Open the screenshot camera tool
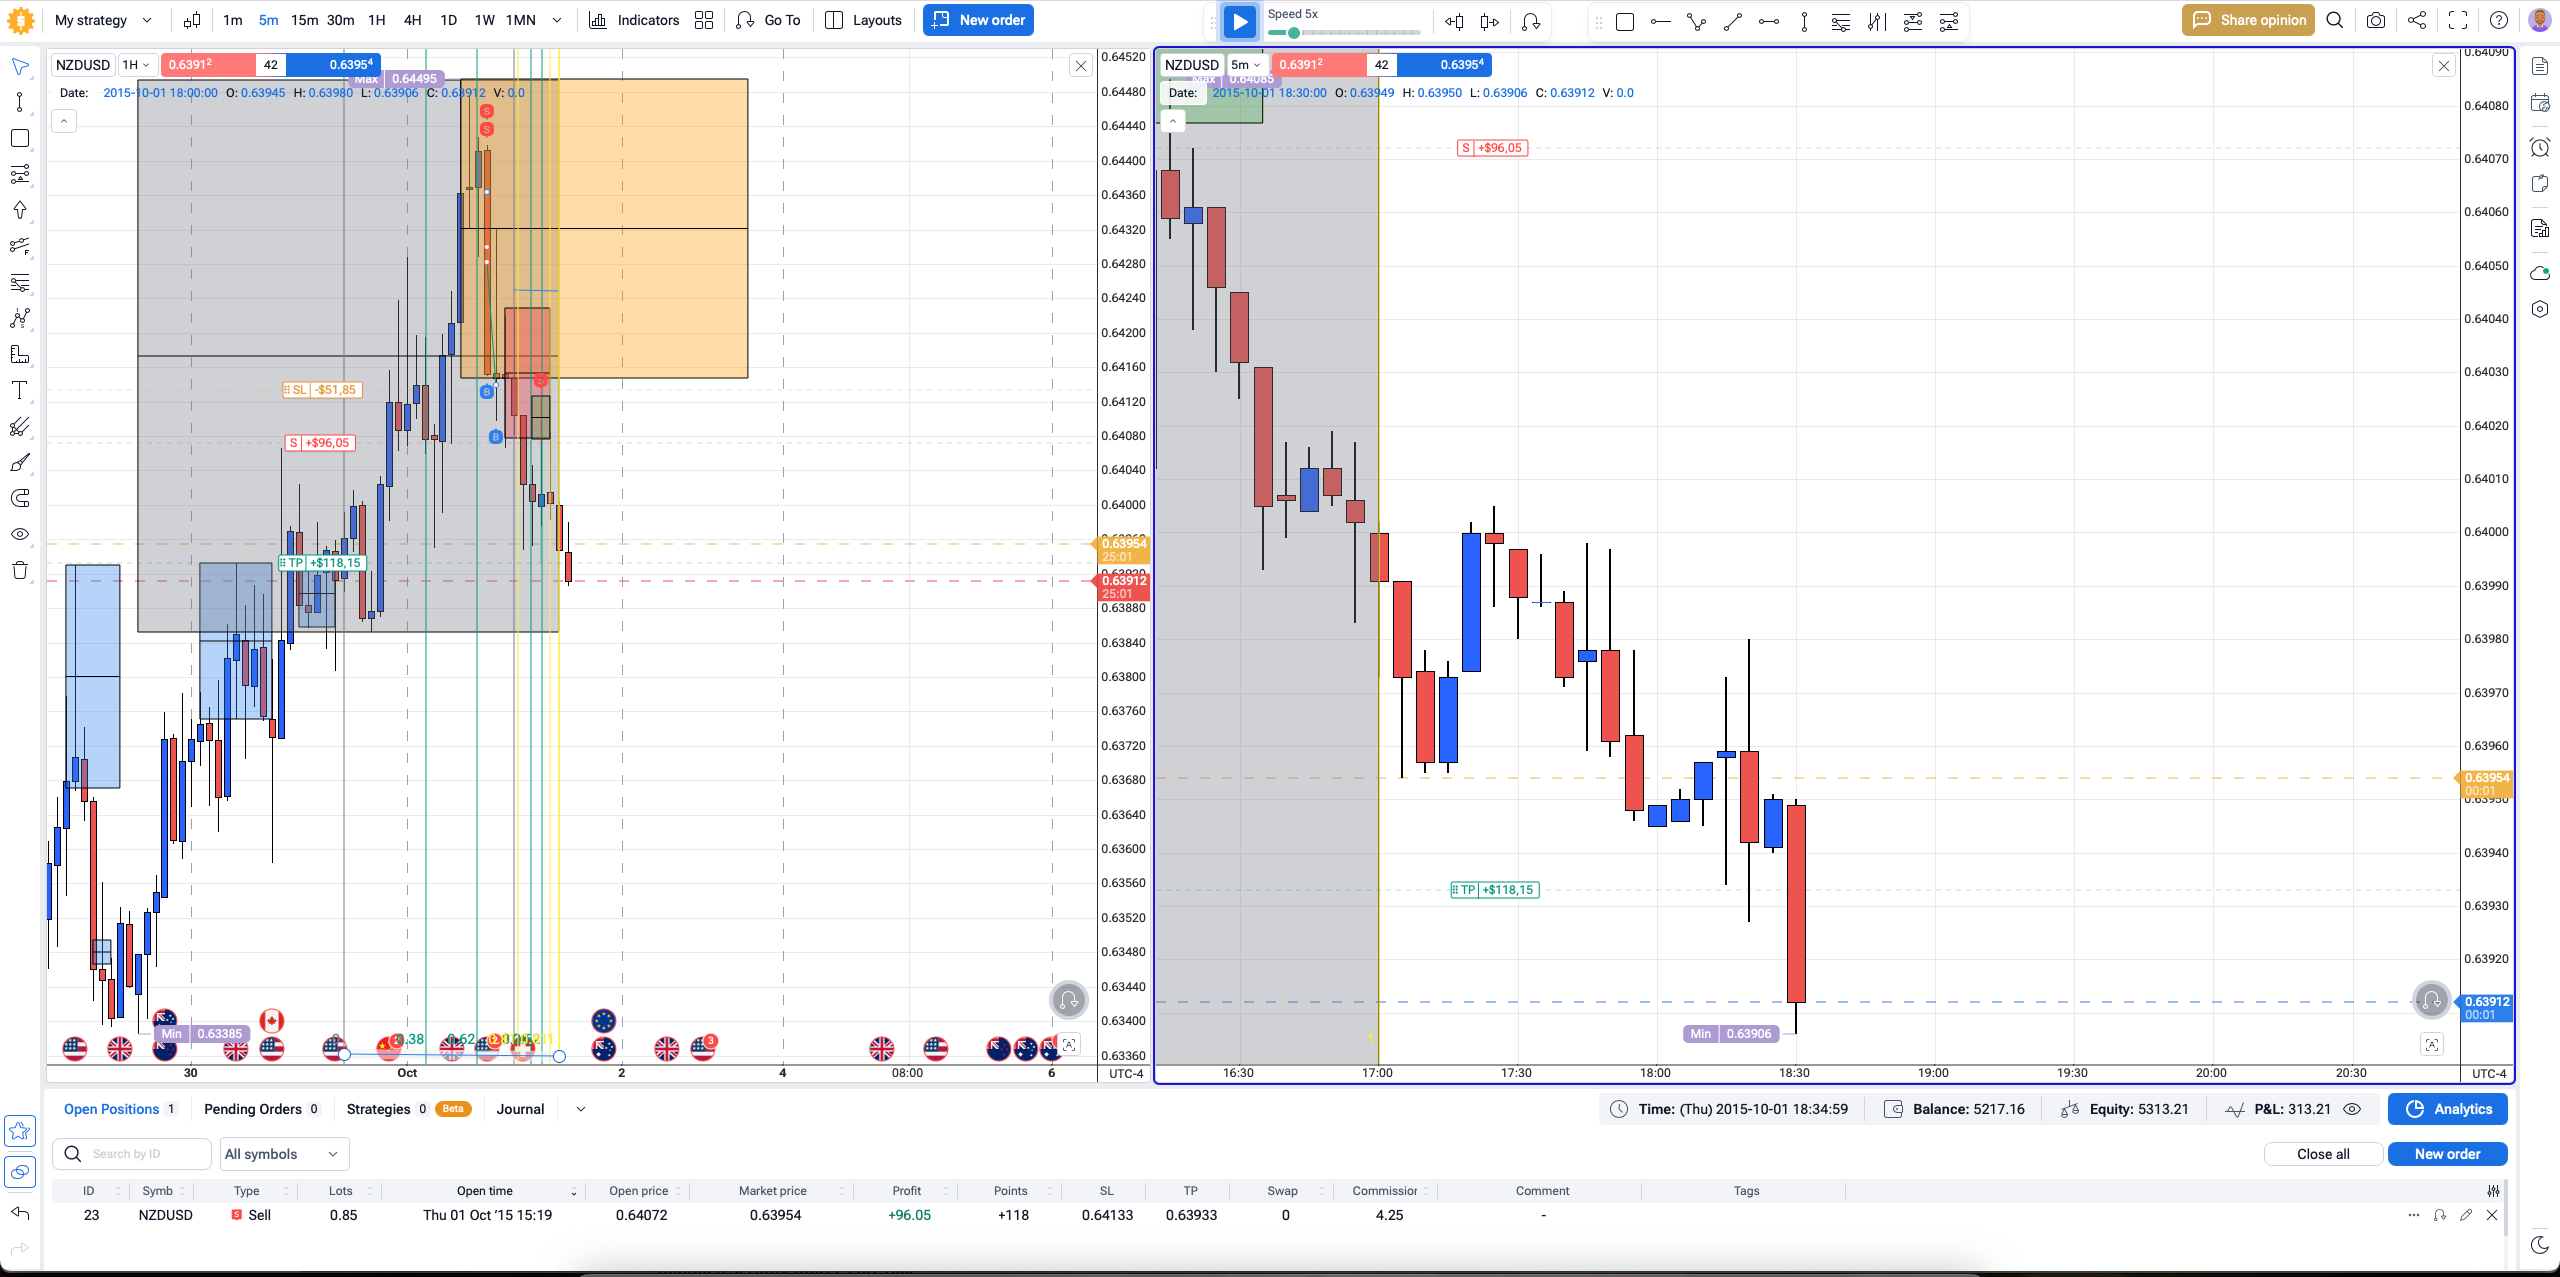2560x1277 pixels. tap(2376, 20)
